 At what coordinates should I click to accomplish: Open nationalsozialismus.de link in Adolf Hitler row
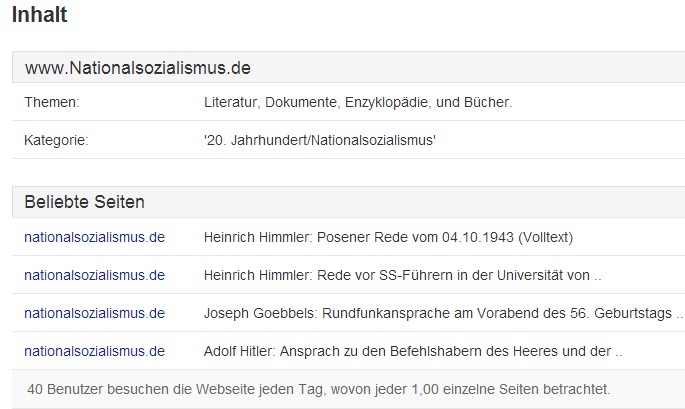94,351
